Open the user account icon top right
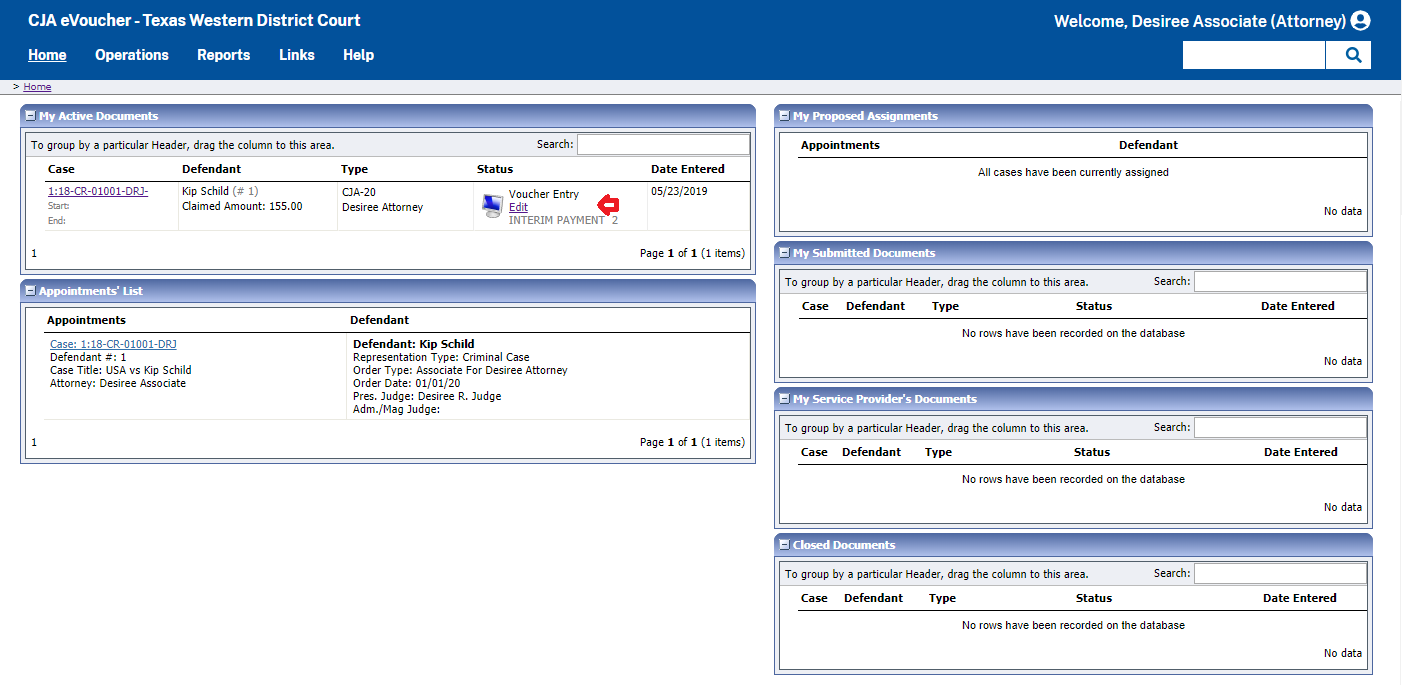This screenshot has height=685, width=1402. 1361,20
